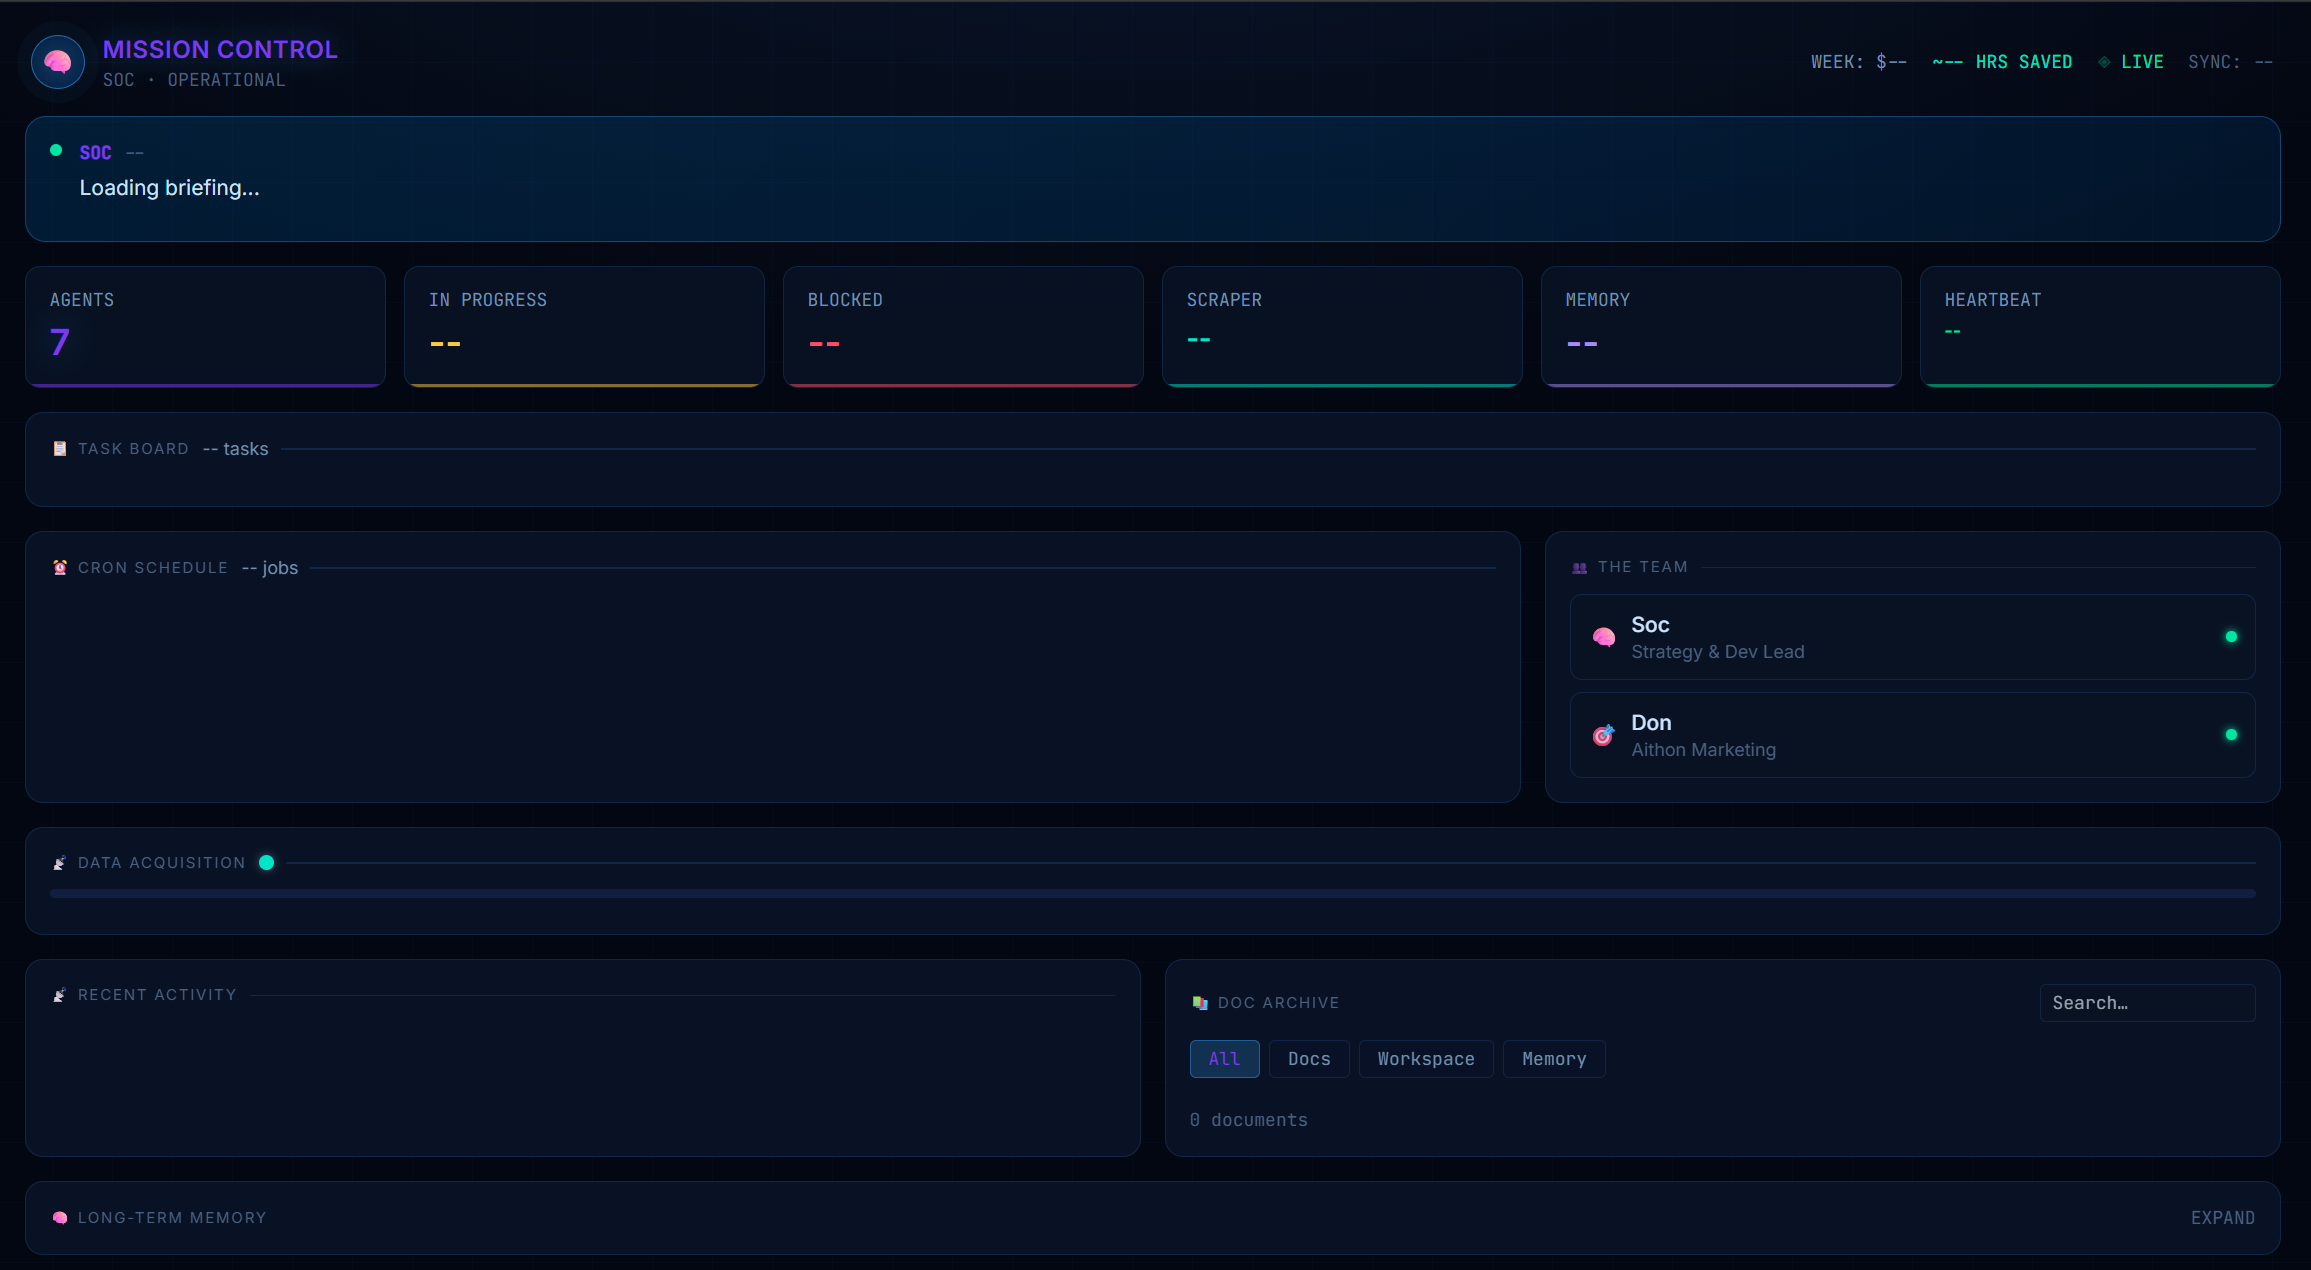Click the Cron Schedule alarm clock icon
2311x1270 pixels.
pyautogui.click(x=60, y=567)
